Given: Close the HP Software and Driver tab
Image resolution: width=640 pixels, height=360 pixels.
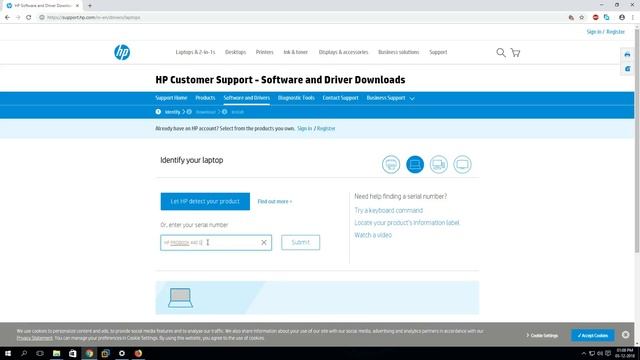Looking at the screenshot, I should point(77,6).
